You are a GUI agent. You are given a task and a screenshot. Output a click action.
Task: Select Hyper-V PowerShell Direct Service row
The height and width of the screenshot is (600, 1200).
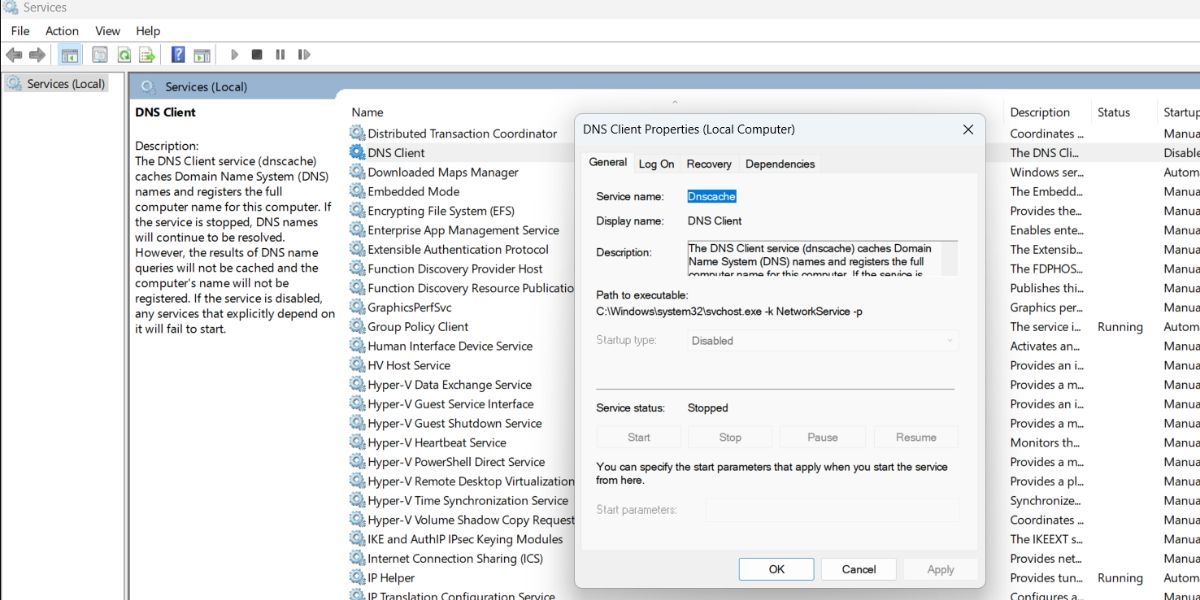pos(456,462)
